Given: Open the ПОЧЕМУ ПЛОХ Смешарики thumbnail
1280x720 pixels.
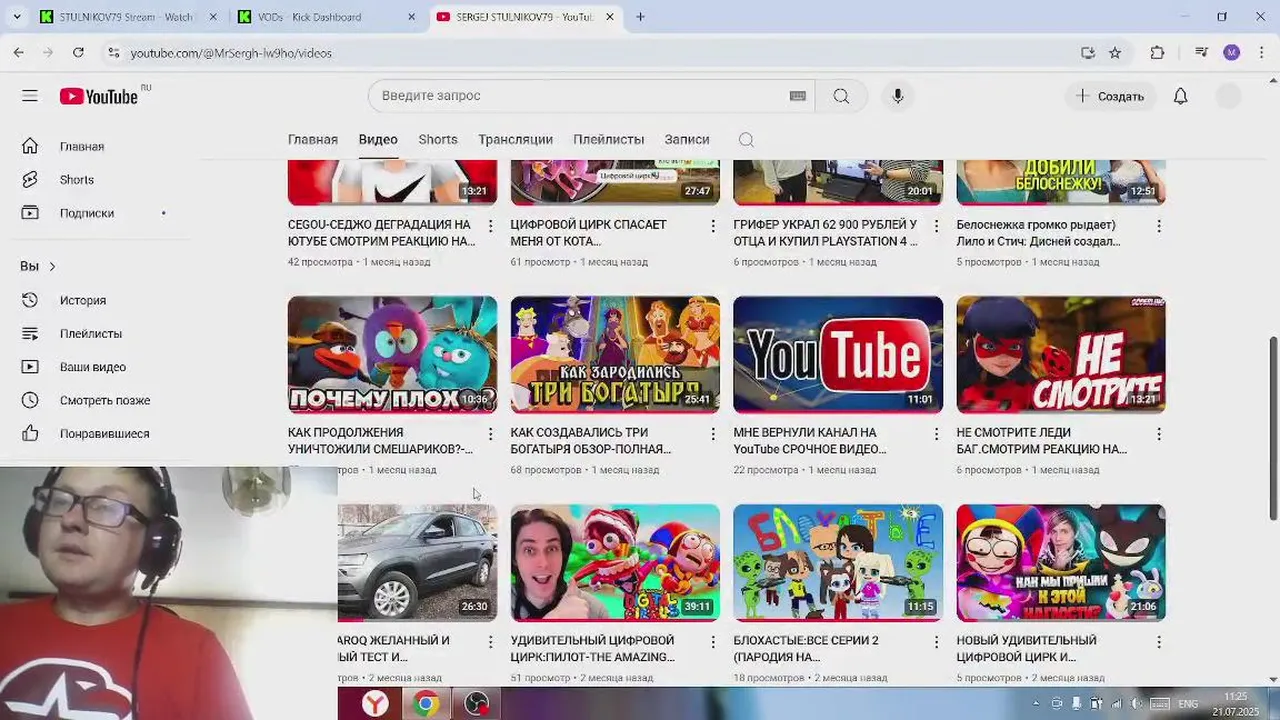Looking at the screenshot, I should [392, 354].
